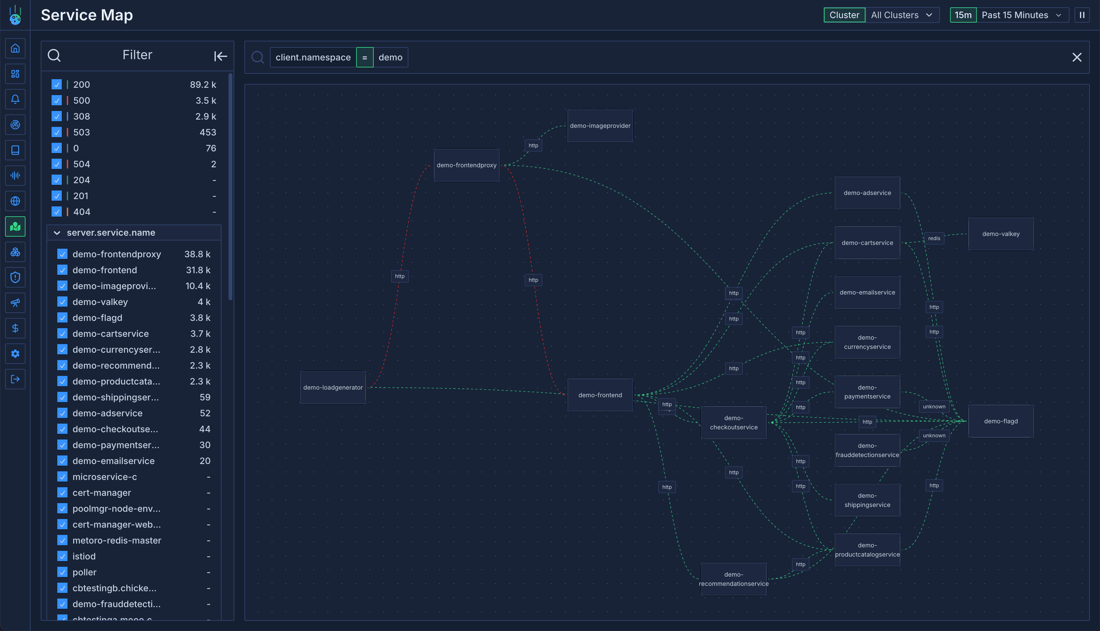This screenshot has width=1100, height=631.
Task: Open the telescope explore icon in sidebar
Action: coord(15,303)
